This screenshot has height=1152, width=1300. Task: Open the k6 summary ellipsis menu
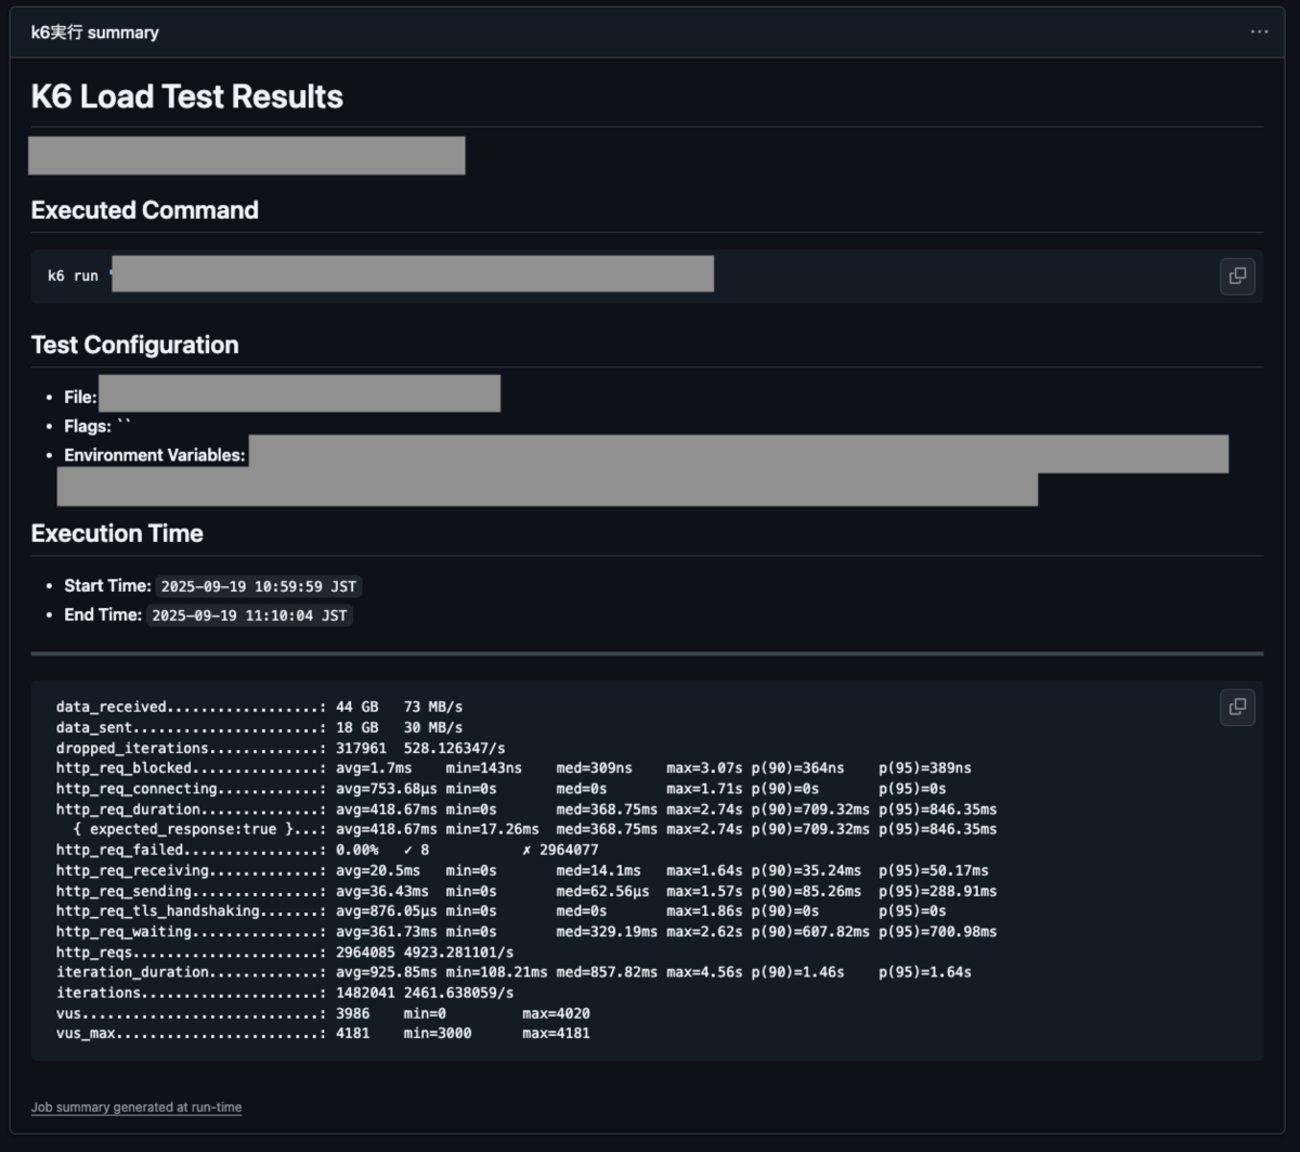[x=1259, y=32]
